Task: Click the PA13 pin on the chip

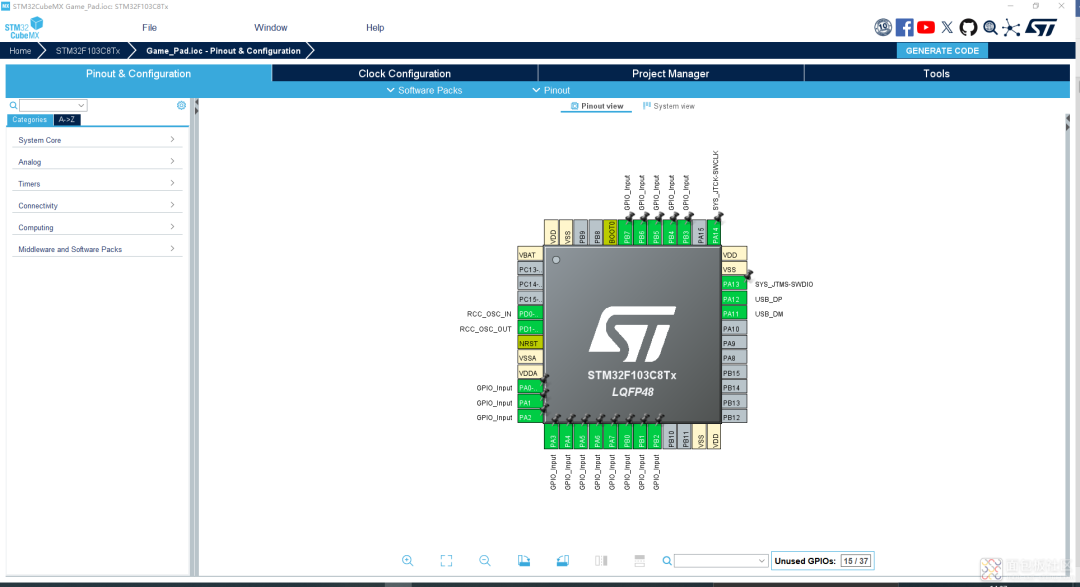Action: pyautogui.click(x=734, y=284)
